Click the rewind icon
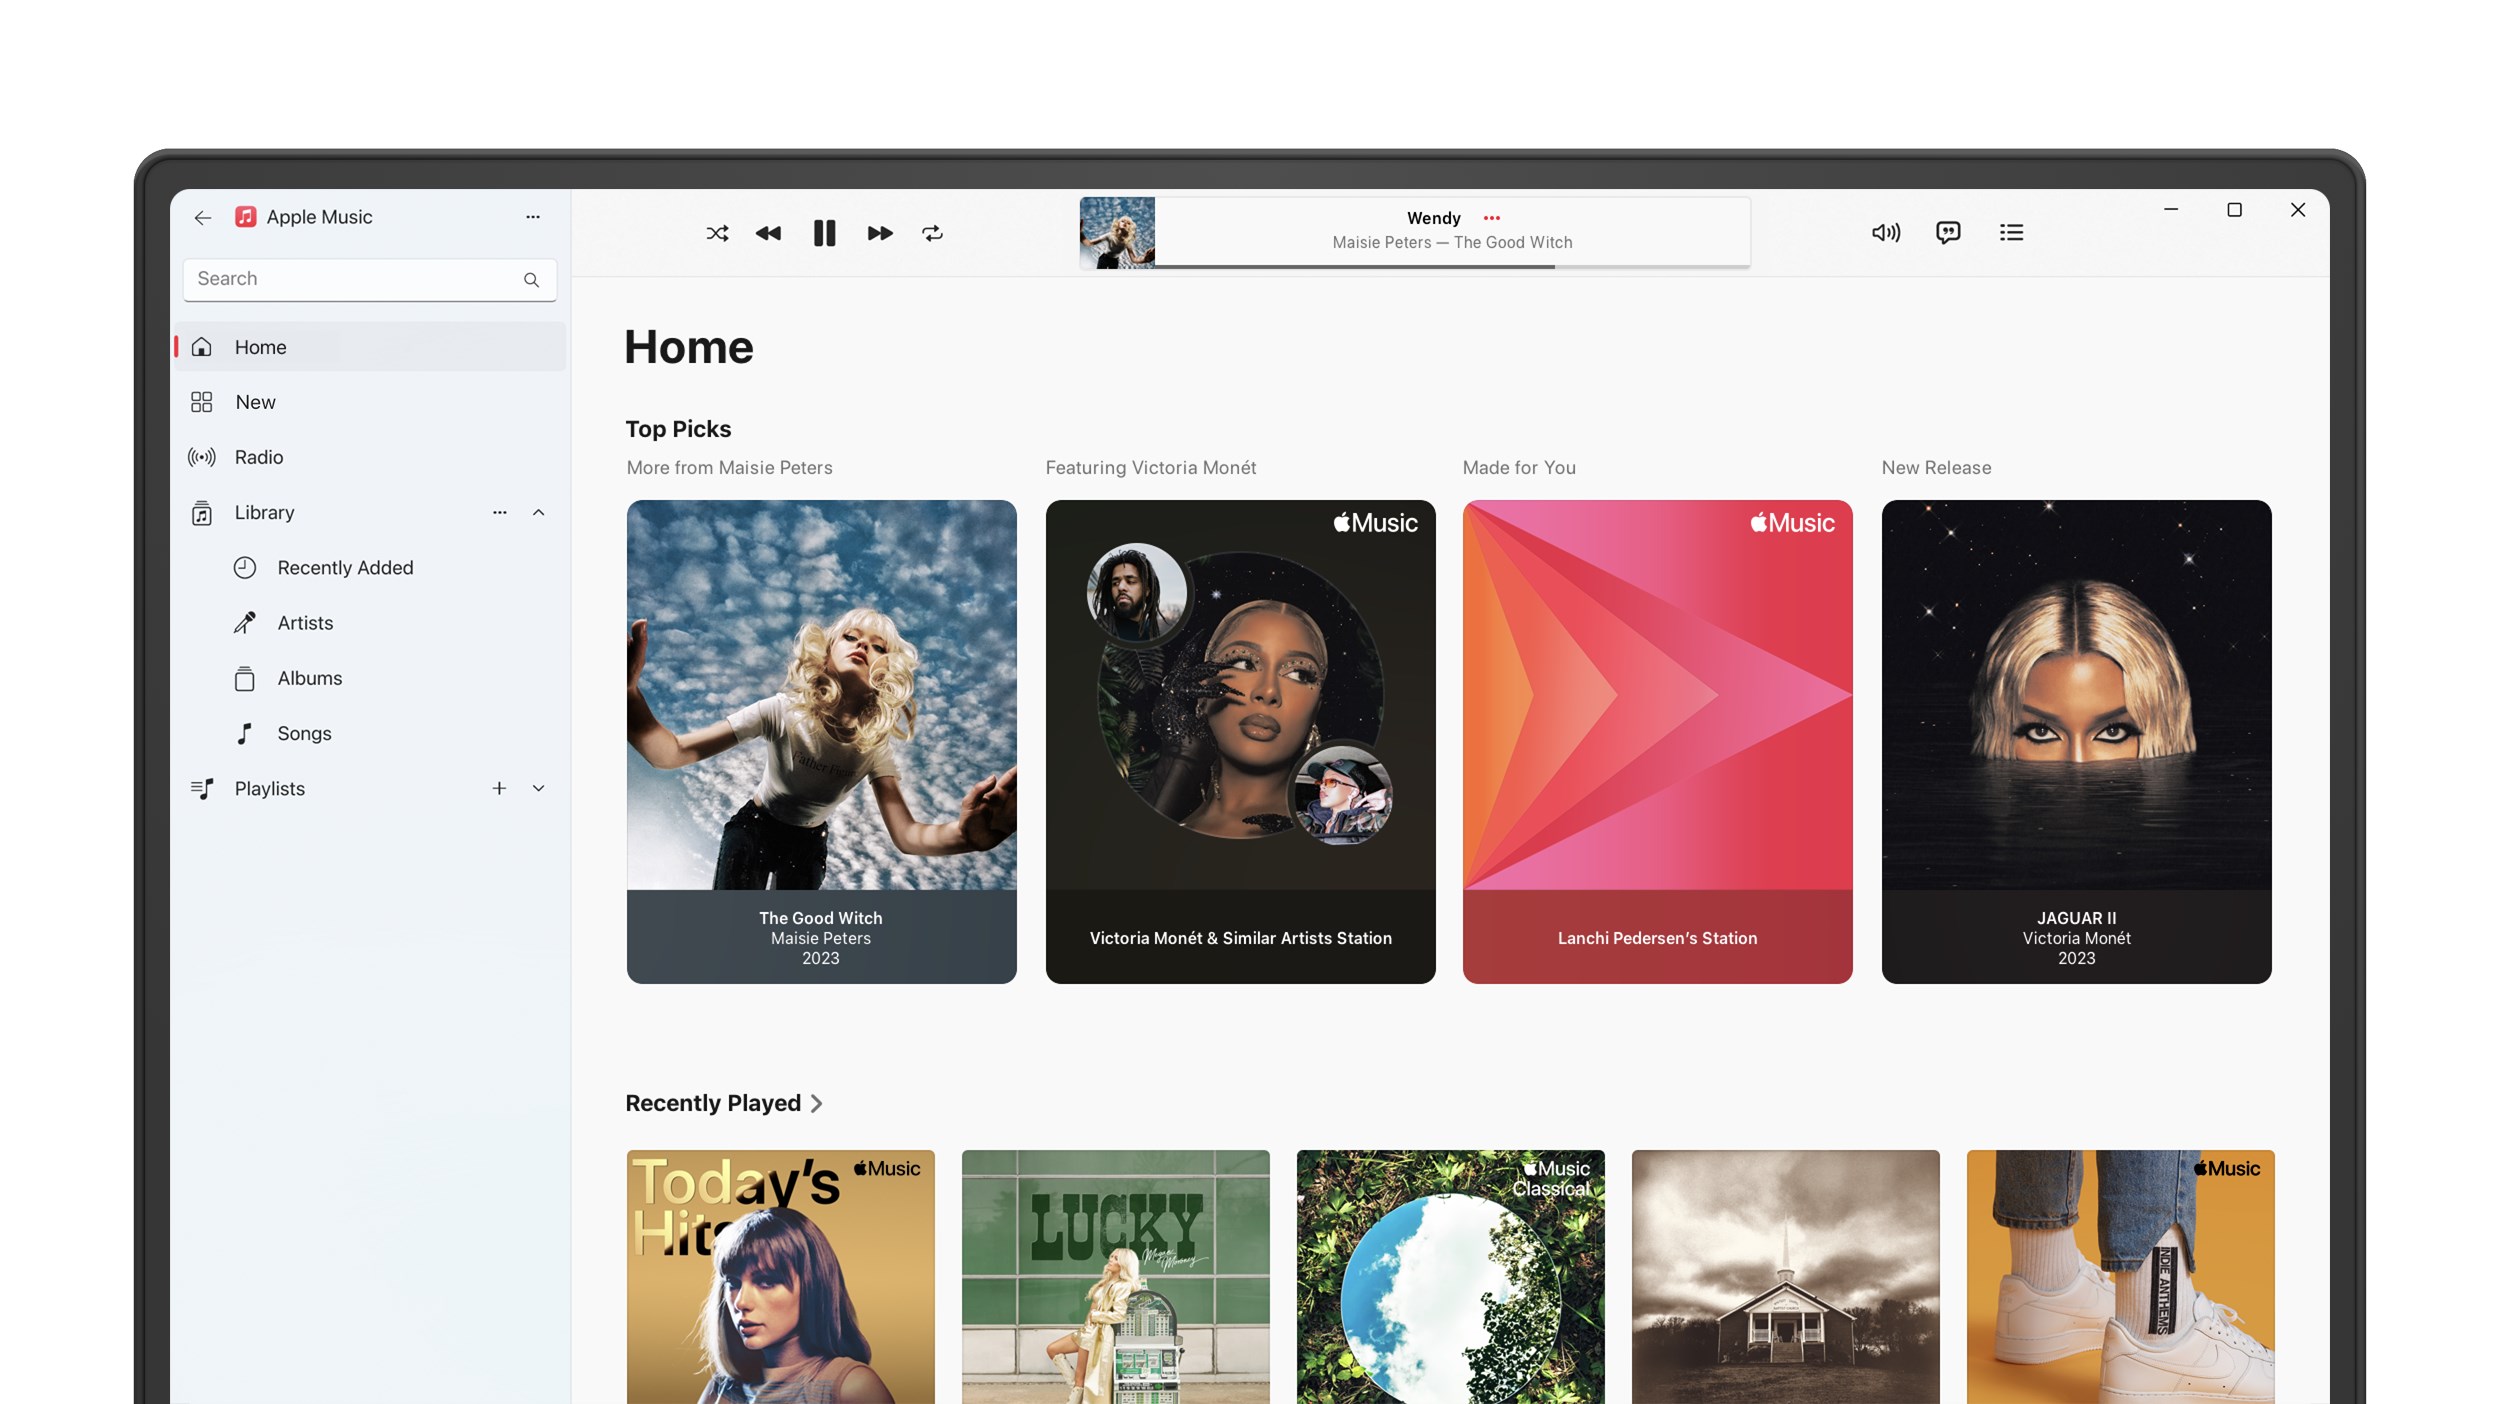The height and width of the screenshot is (1404, 2500). point(768,232)
